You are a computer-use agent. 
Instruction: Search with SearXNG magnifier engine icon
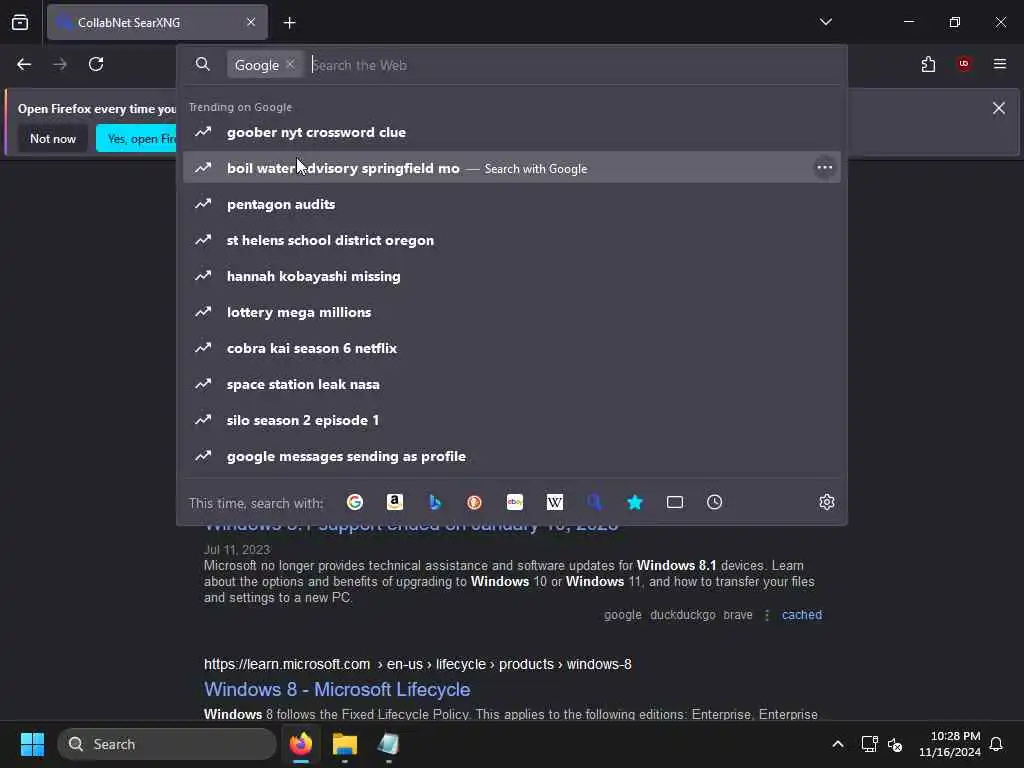click(x=594, y=502)
